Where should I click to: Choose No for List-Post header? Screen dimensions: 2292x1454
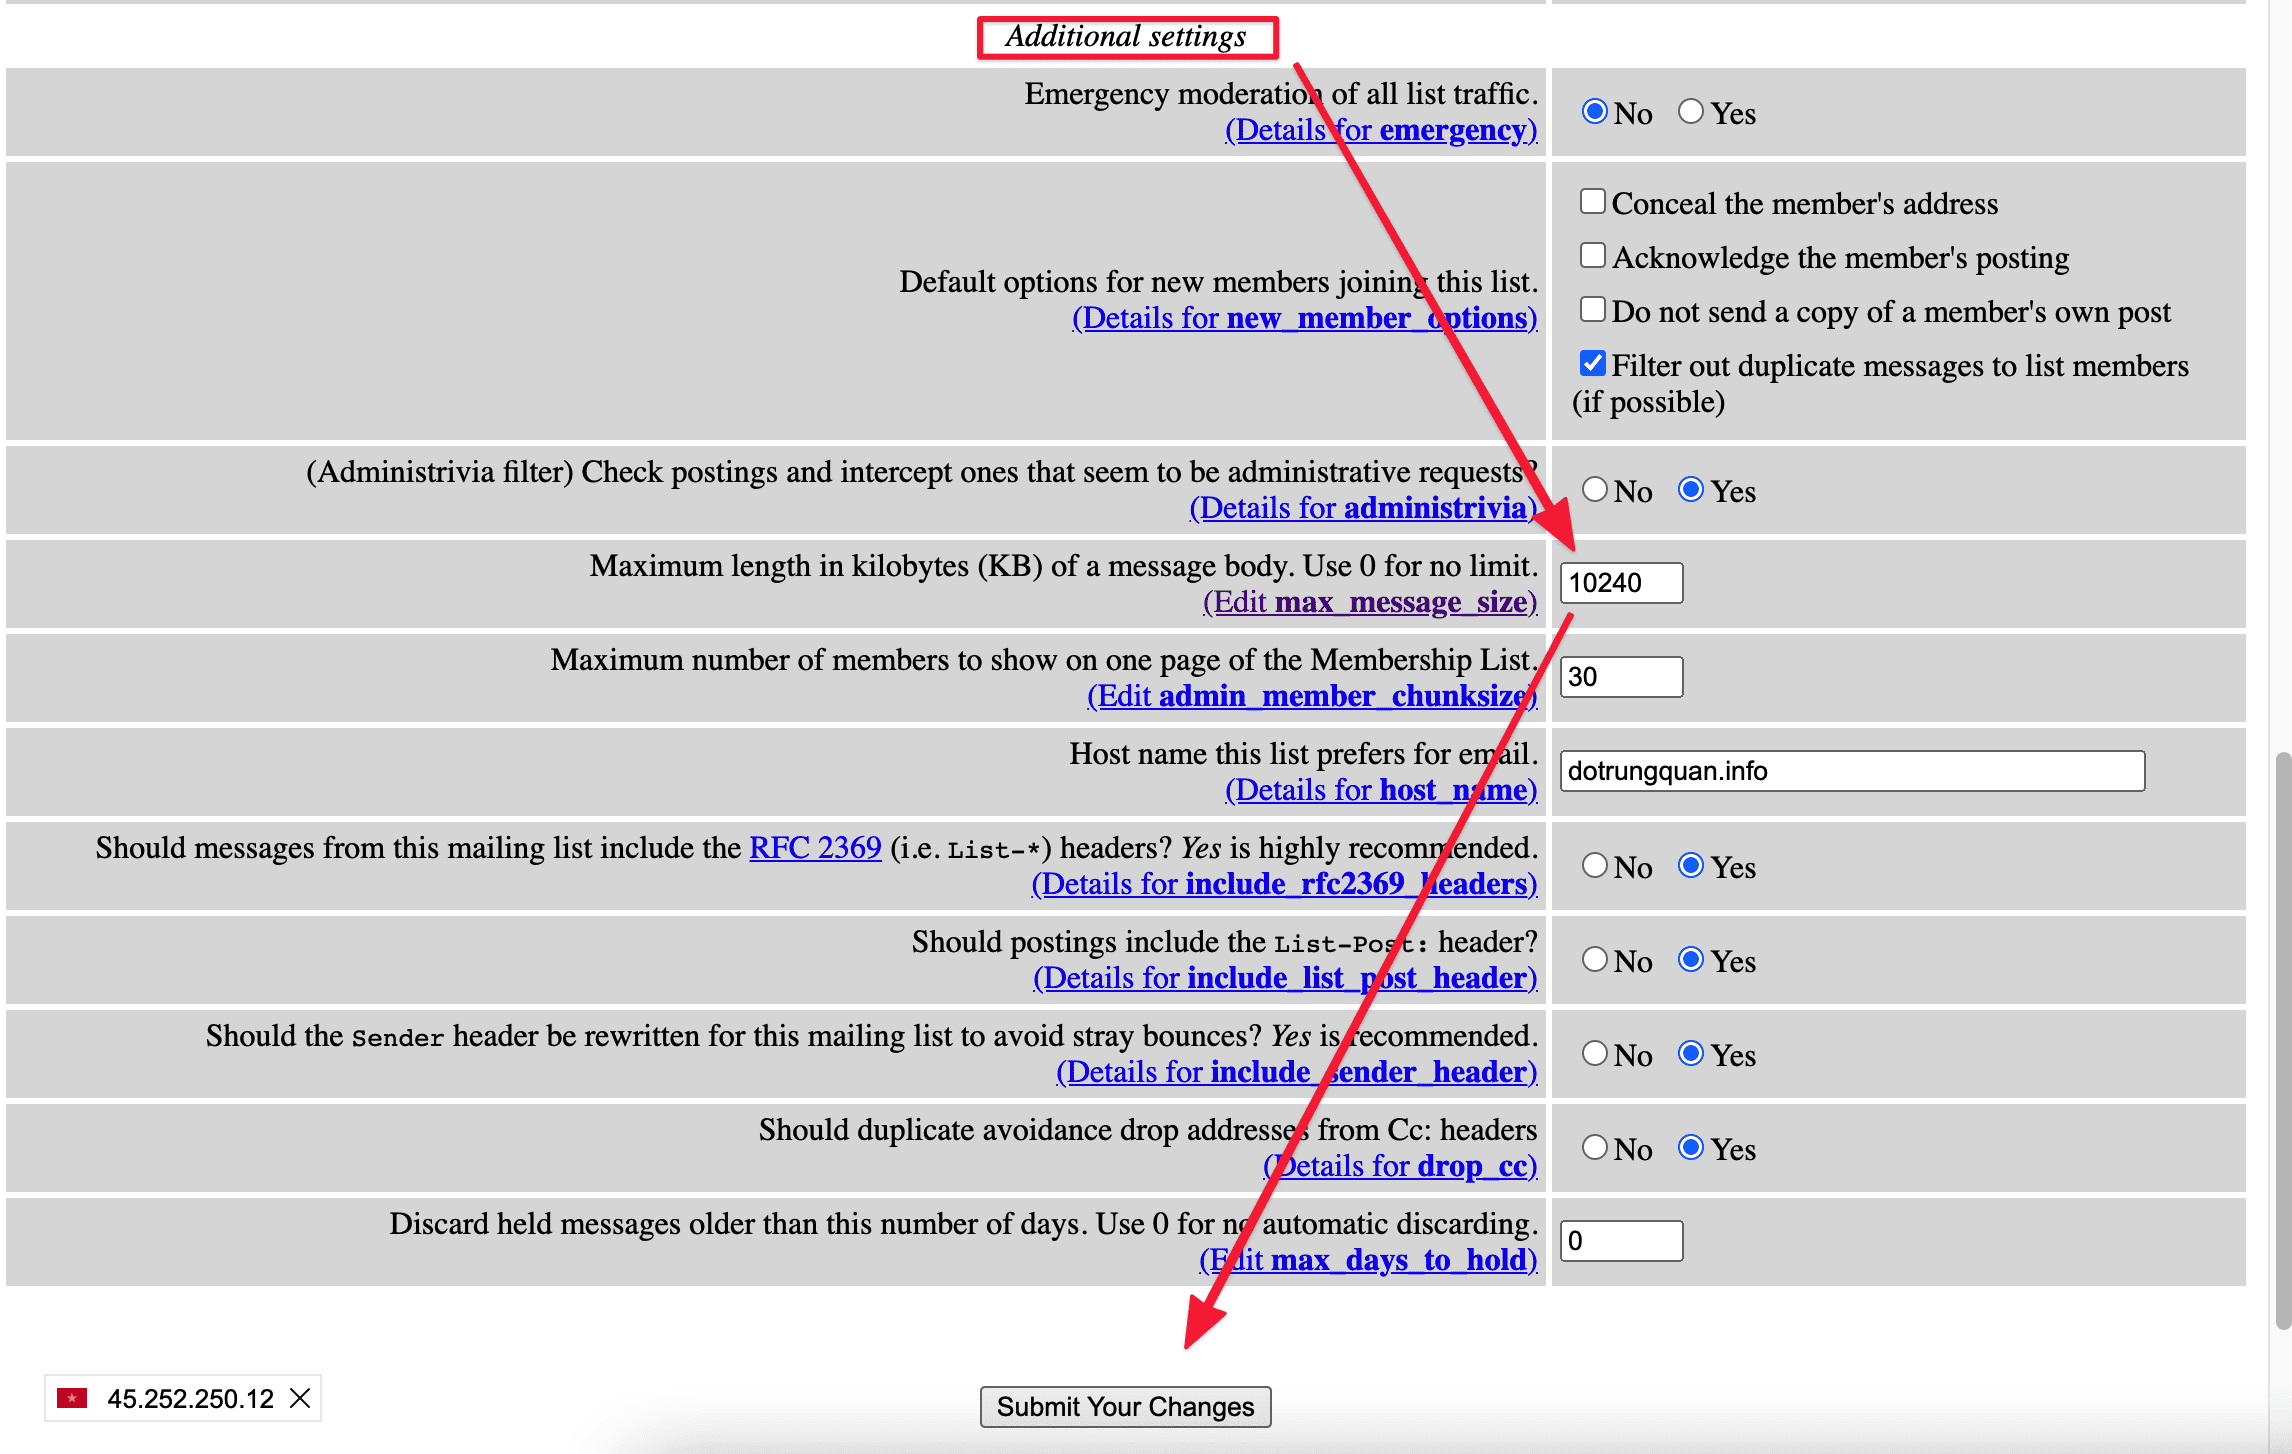click(1595, 959)
